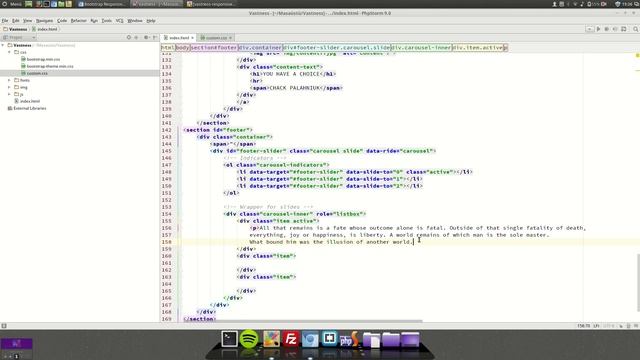Collapse the Vastness project root
Image resolution: width=640 pixels, height=360 pixels.
3,45
